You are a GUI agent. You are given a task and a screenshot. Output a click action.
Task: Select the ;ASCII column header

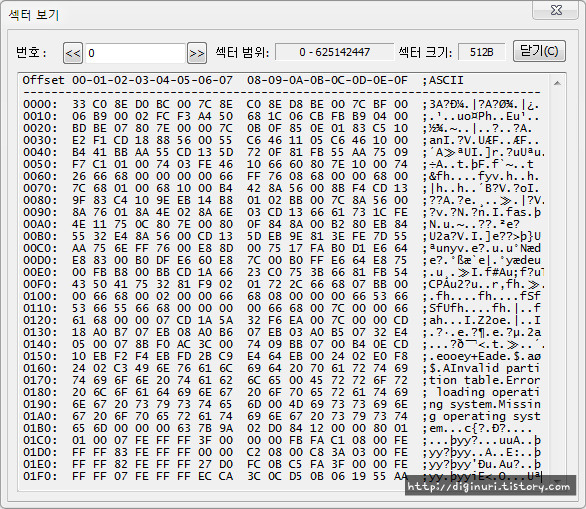[x=443, y=80]
